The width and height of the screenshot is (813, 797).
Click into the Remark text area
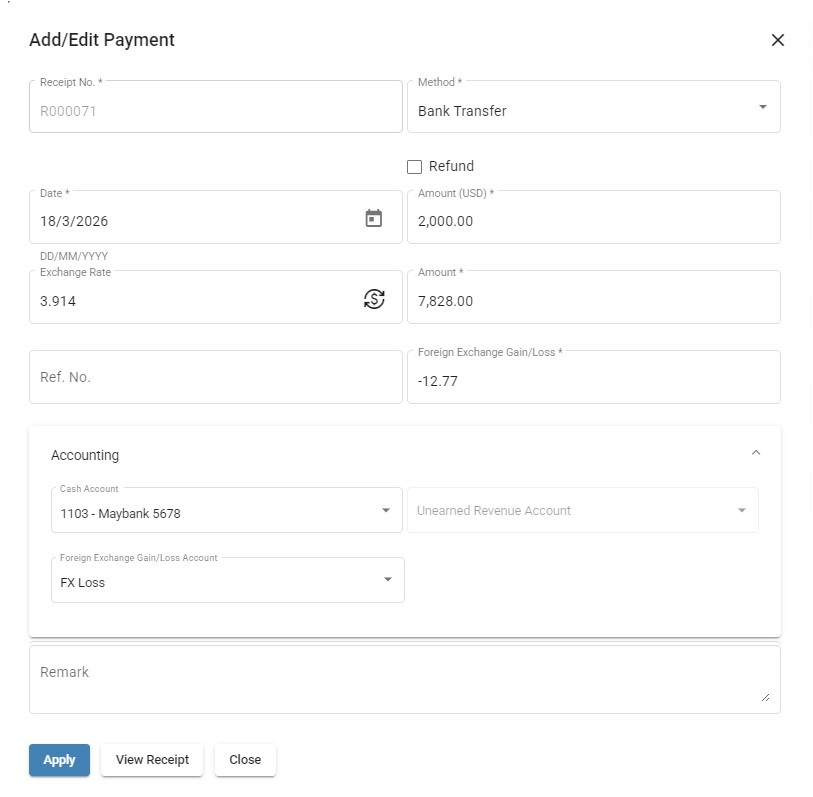(404, 679)
